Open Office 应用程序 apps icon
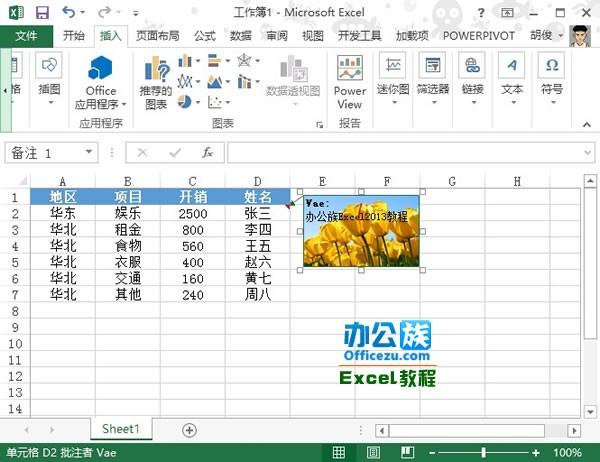This screenshot has height=462, width=600. point(100,82)
